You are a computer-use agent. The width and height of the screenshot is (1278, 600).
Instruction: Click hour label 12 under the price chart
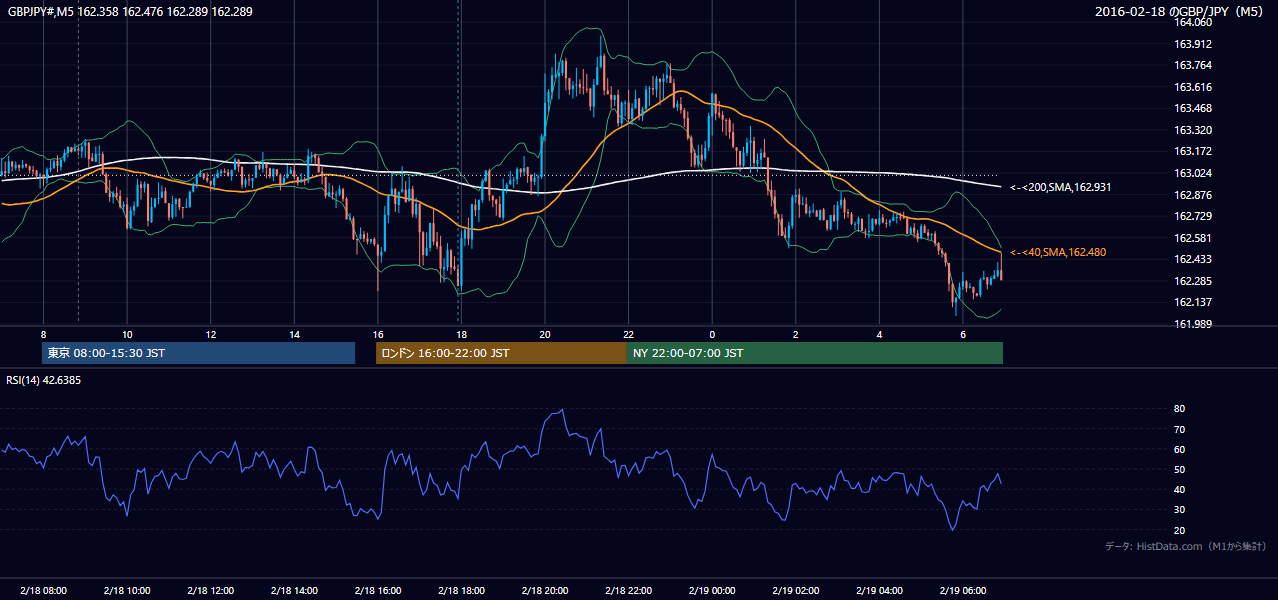[211, 334]
